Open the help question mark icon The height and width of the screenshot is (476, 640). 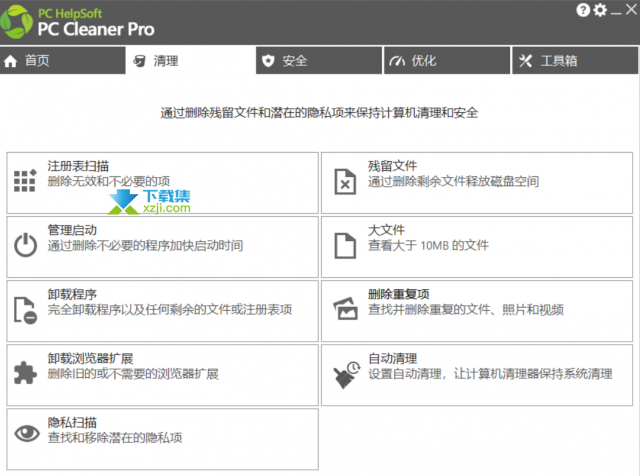[x=583, y=10]
